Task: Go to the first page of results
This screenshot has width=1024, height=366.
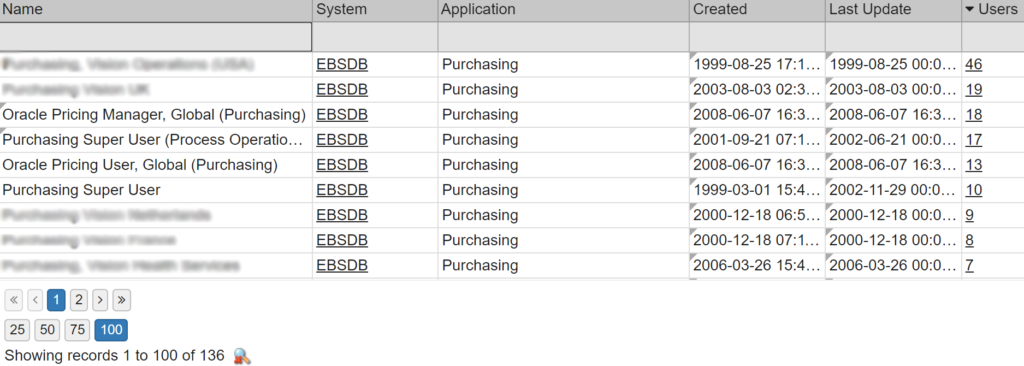Action: [14, 300]
